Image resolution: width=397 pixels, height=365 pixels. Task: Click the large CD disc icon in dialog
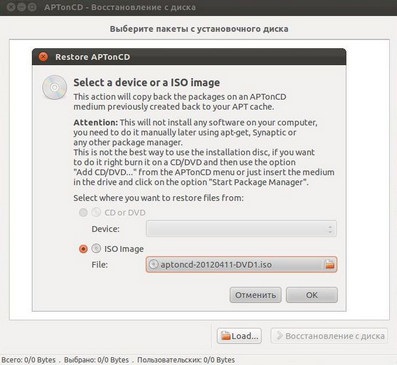click(54, 87)
